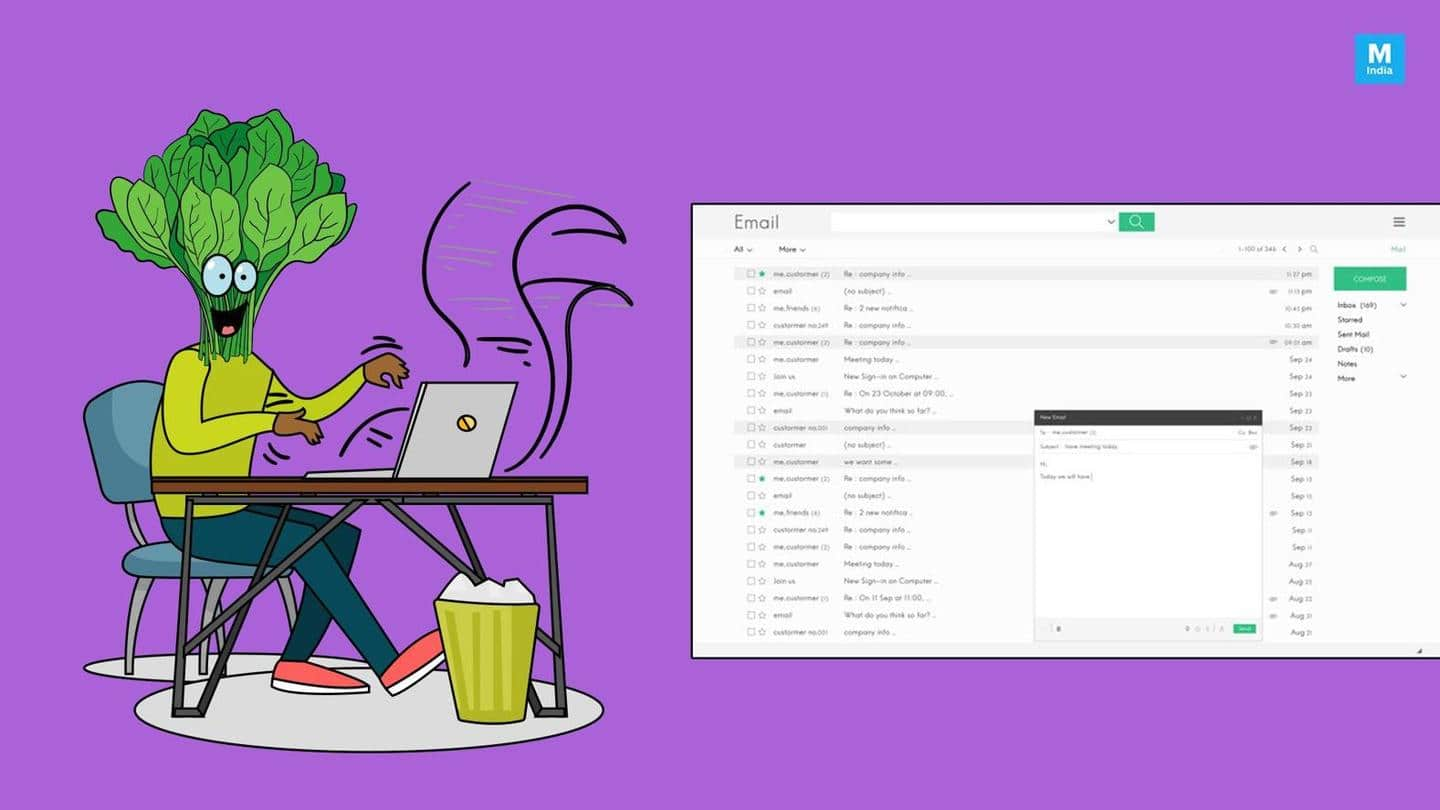Open the All filter dropdown

pos(743,249)
